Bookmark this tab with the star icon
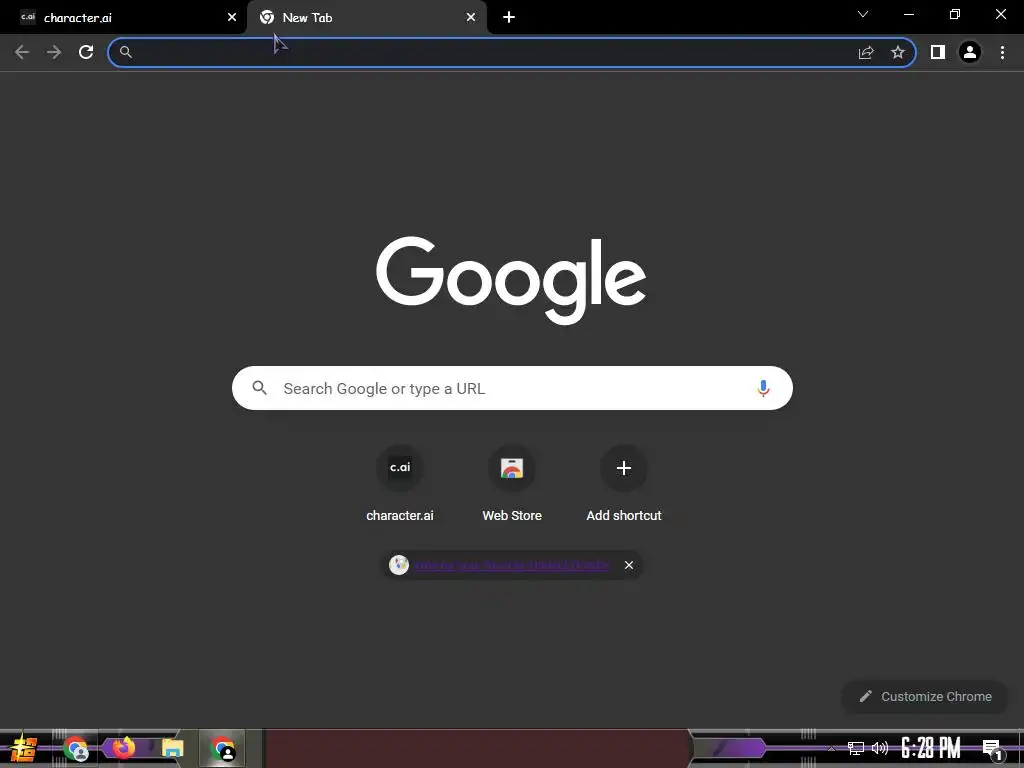The height and width of the screenshot is (768, 1024). tap(898, 52)
